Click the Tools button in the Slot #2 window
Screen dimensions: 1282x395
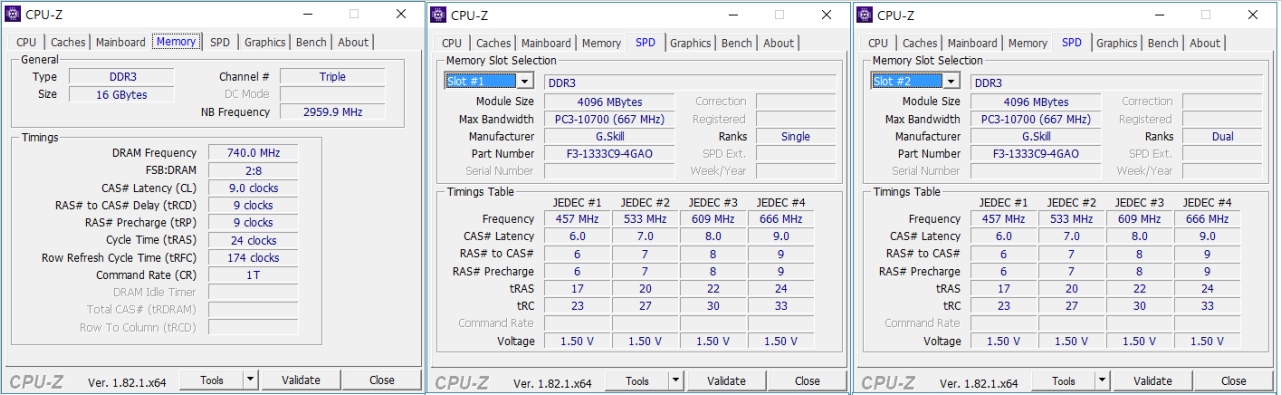pos(1064,381)
